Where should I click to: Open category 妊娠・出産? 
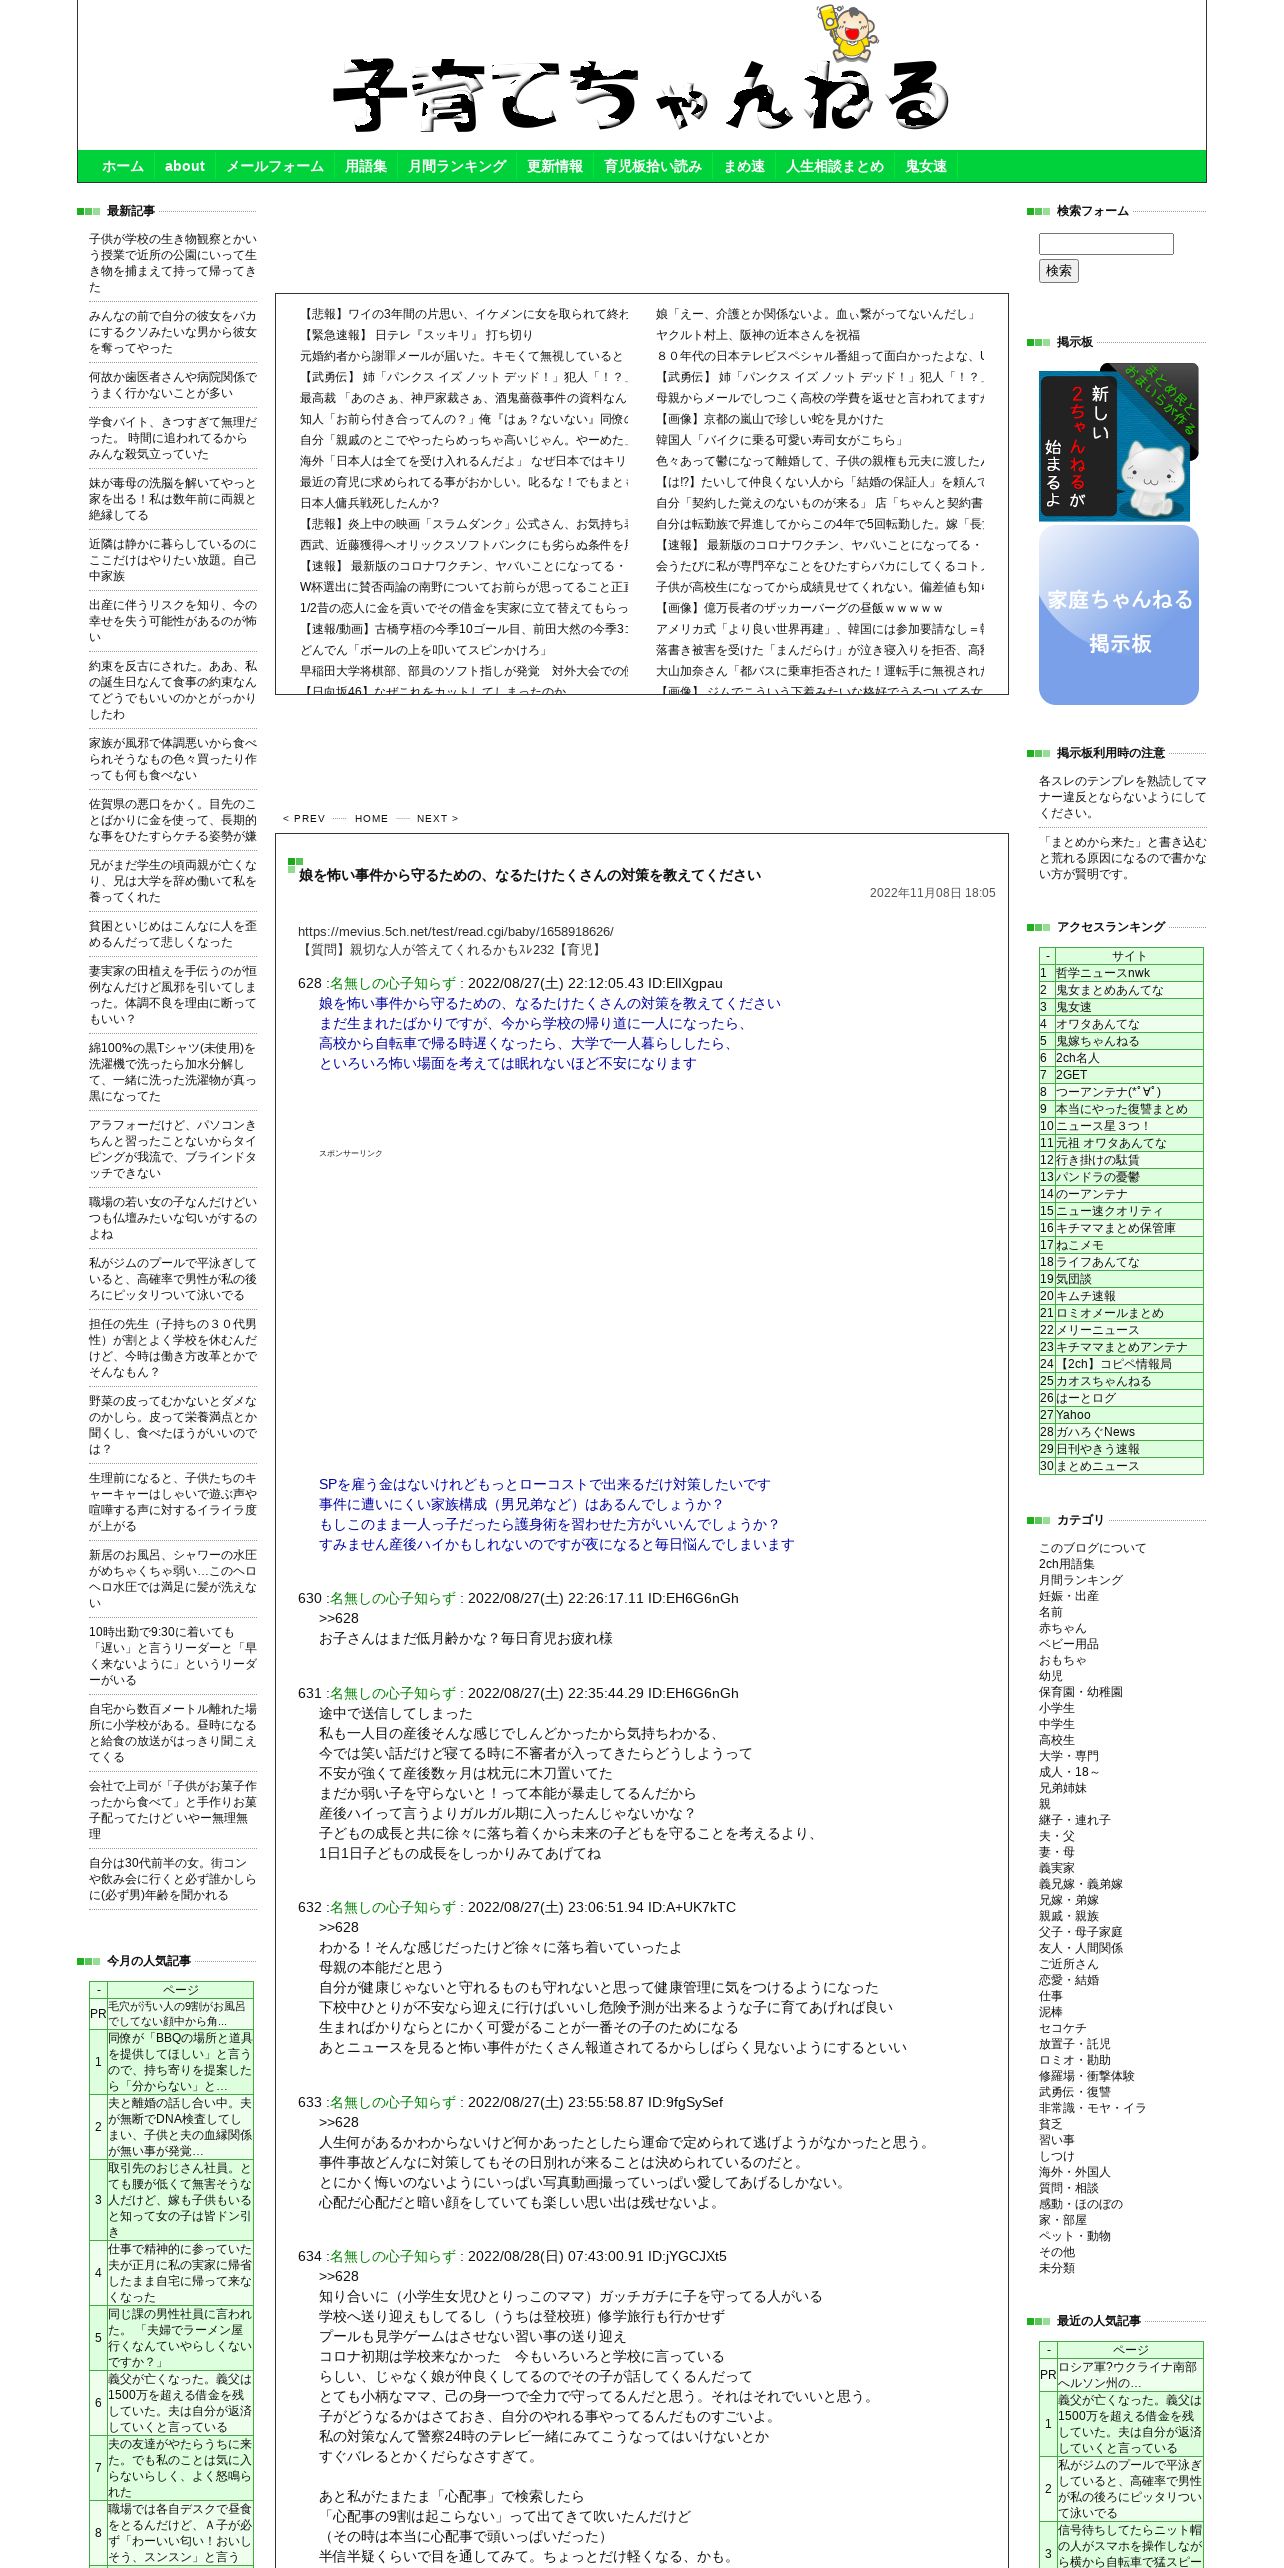point(1068,1596)
